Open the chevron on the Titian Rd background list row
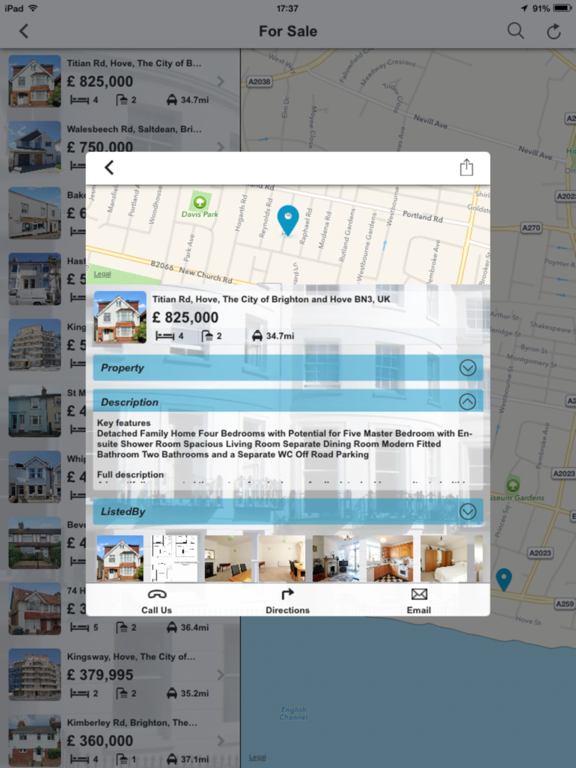Screen dimensions: 576x768 [220, 81]
